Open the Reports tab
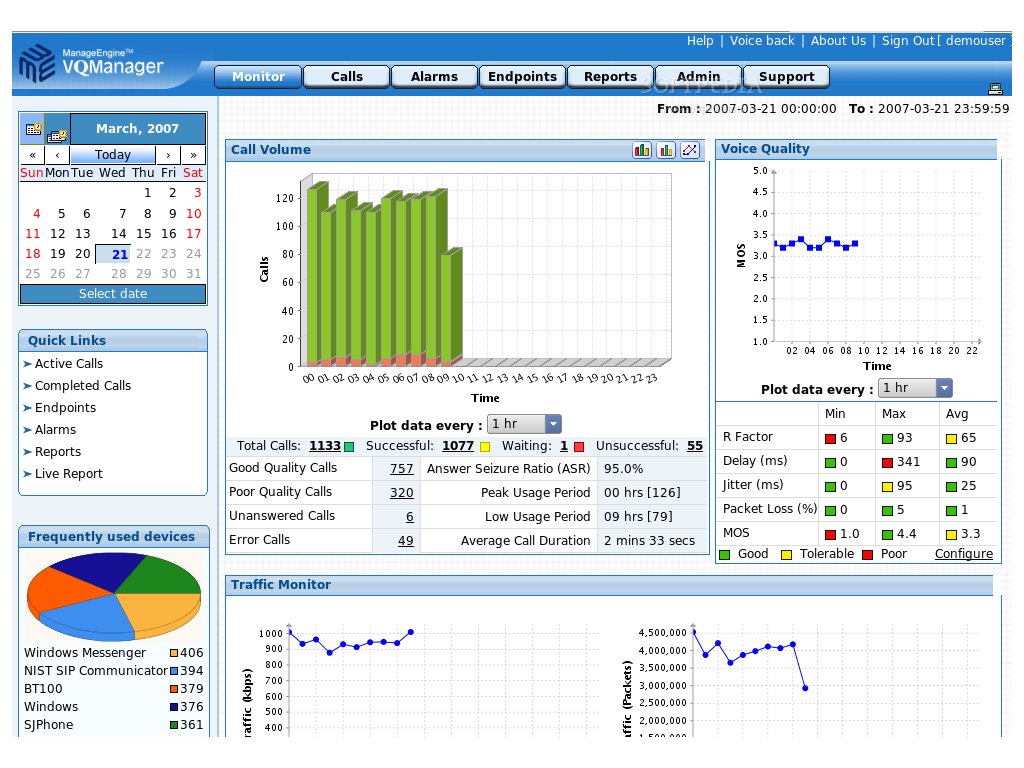Viewport: 1024px width, 768px height. 610,76
